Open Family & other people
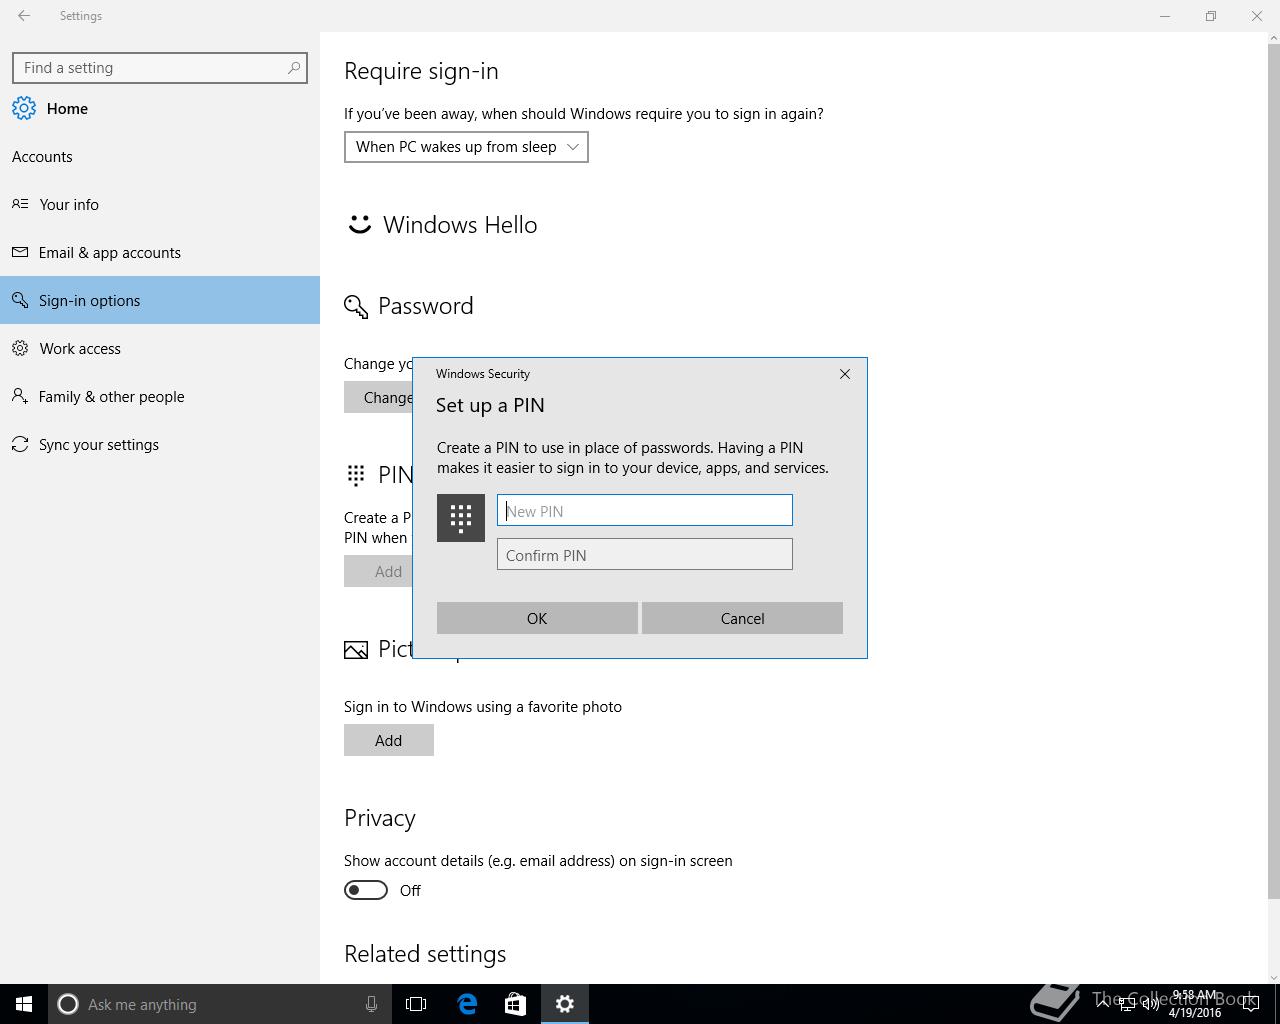The height and width of the screenshot is (1024, 1280). click(x=160, y=396)
